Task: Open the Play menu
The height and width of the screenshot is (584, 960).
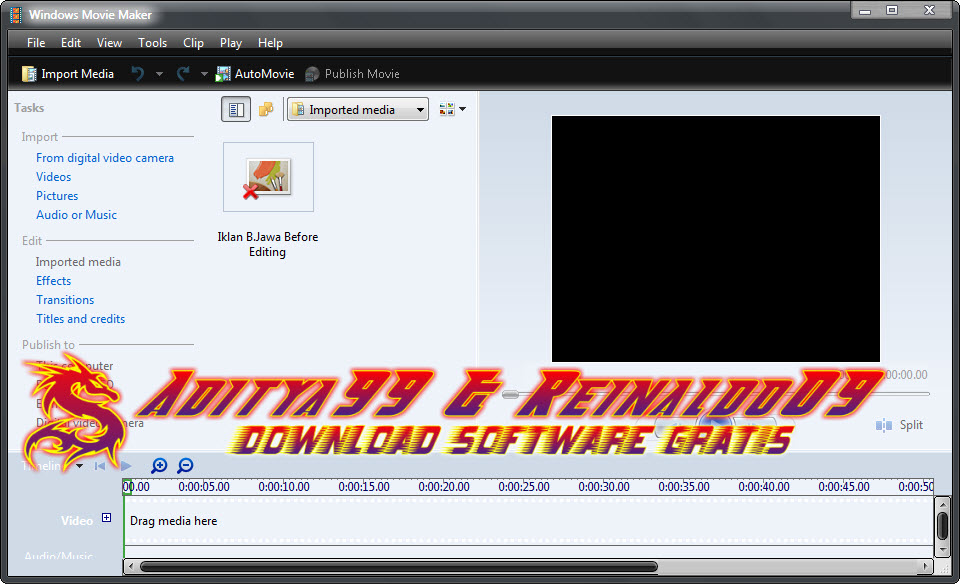Action: pyautogui.click(x=231, y=43)
